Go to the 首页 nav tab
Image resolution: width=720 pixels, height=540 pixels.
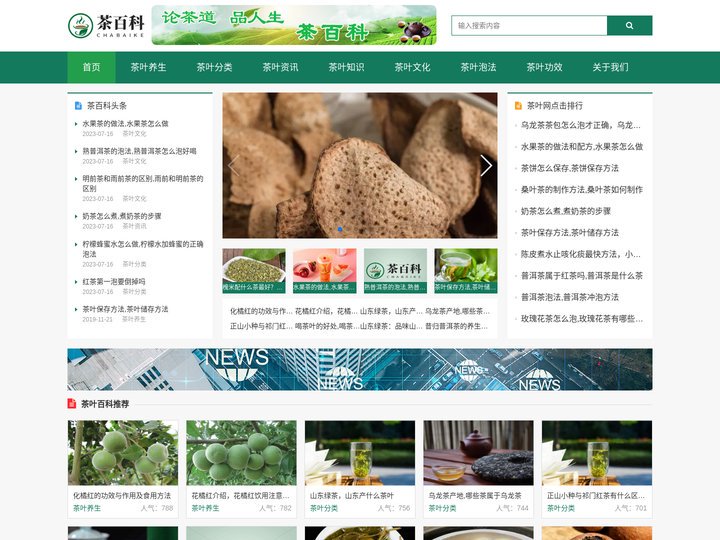coord(91,67)
